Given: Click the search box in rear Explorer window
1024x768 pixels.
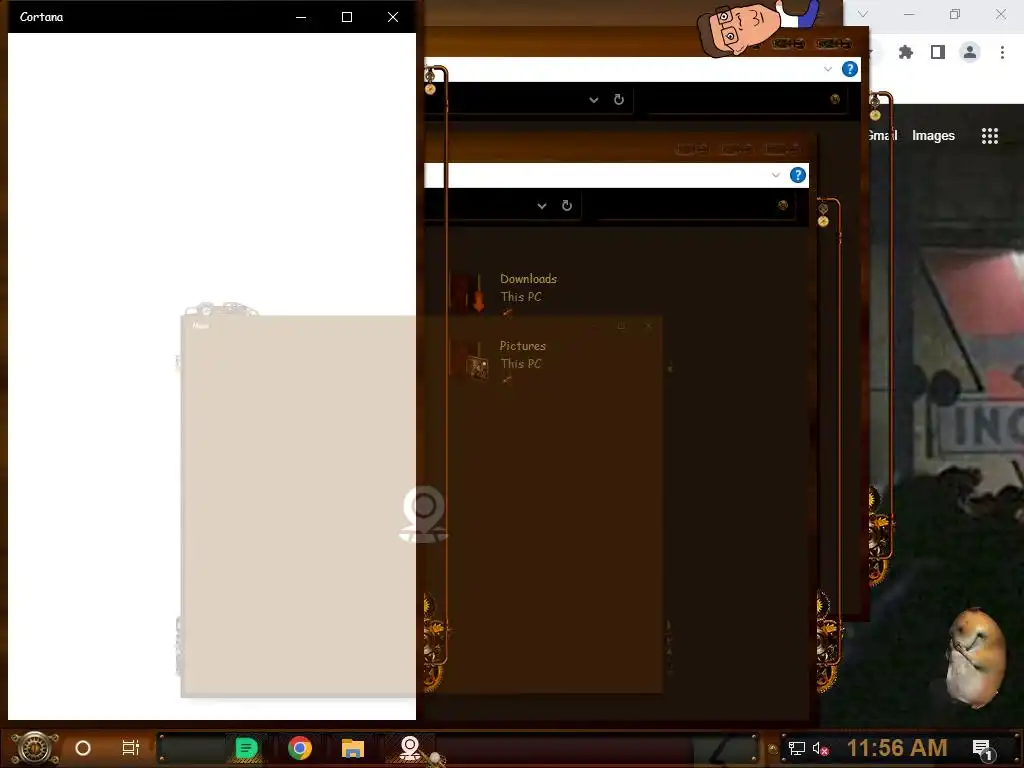Looking at the screenshot, I should coord(746,99).
